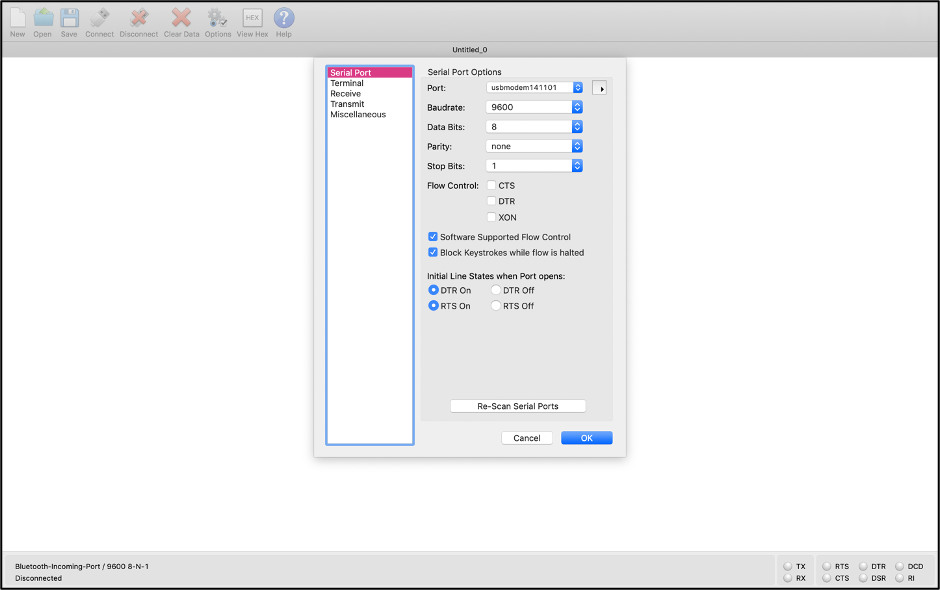Click the RTS status indicator light
The width and height of the screenshot is (940, 590).
tap(826, 566)
